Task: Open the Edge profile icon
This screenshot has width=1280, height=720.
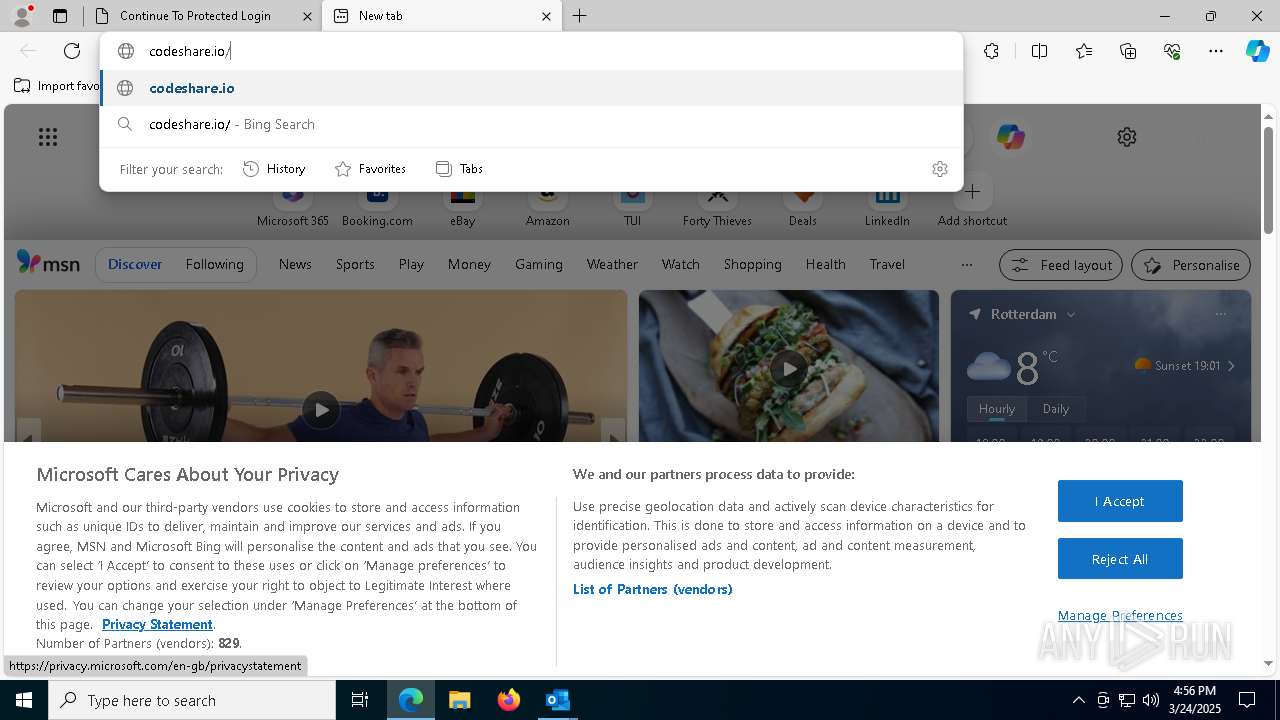Action: (x=21, y=15)
